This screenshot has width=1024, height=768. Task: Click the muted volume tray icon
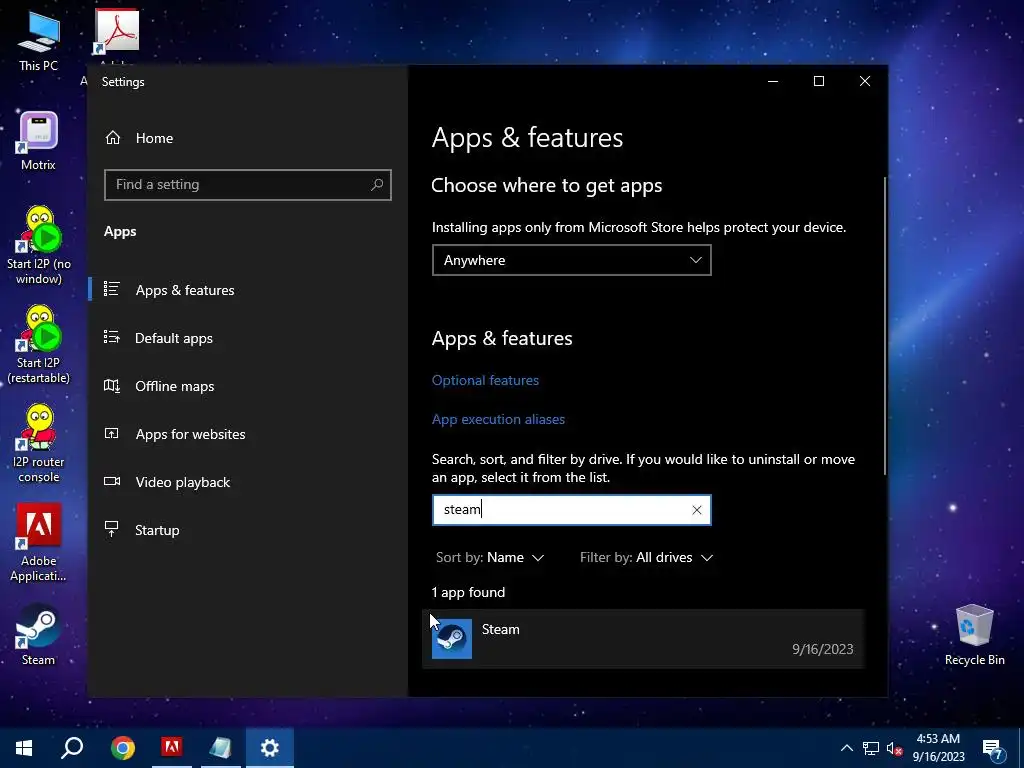tap(894, 748)
